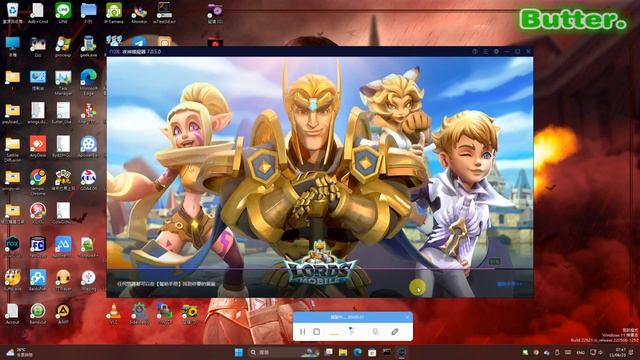
Task: Open Nox emulator hamburger menu
Action: click(486, 51)
